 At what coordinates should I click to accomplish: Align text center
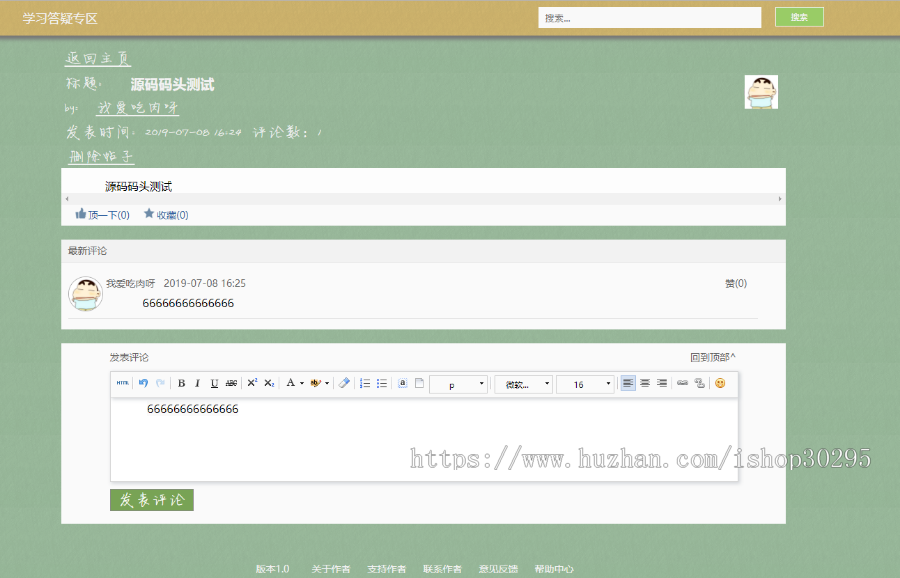645,383
